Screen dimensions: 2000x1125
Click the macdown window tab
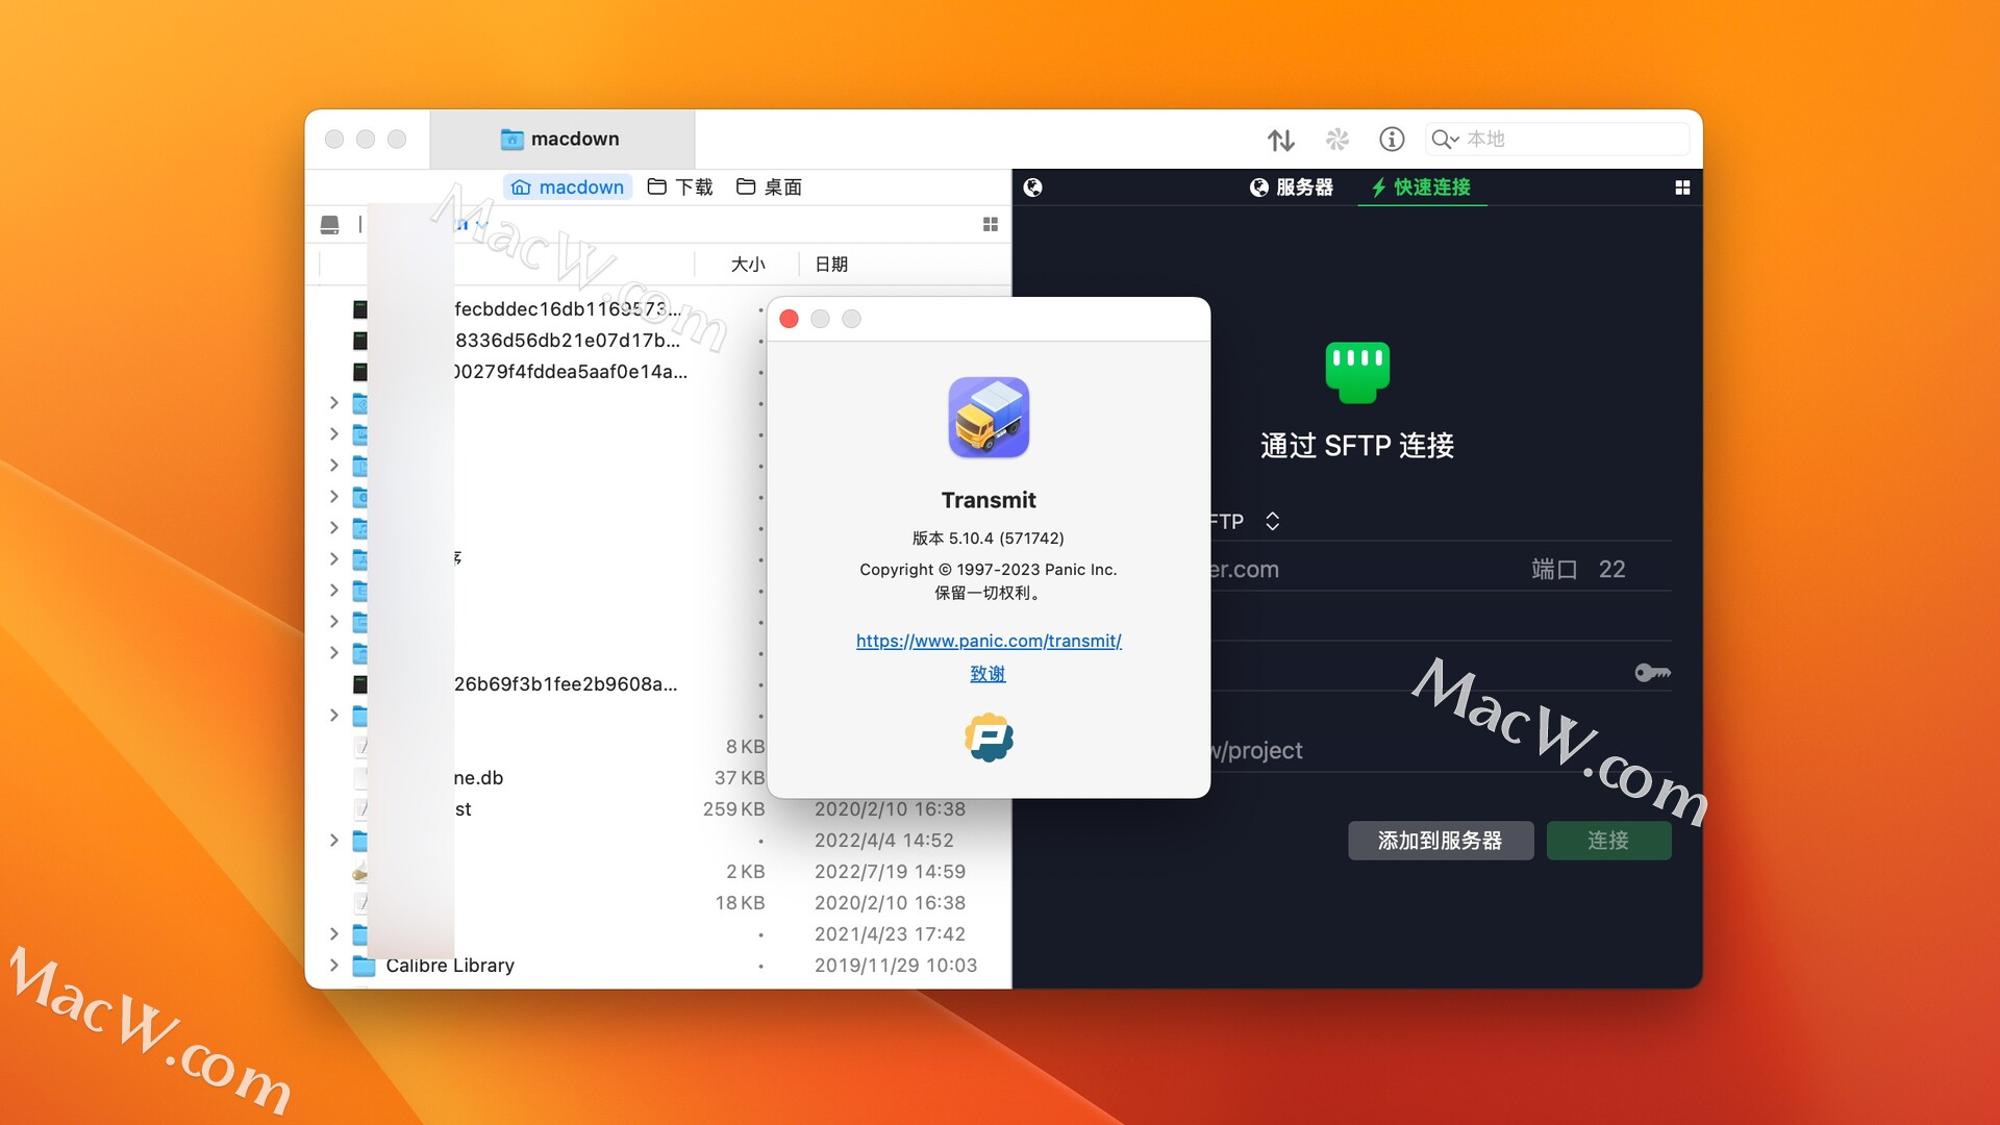point(560,138)
